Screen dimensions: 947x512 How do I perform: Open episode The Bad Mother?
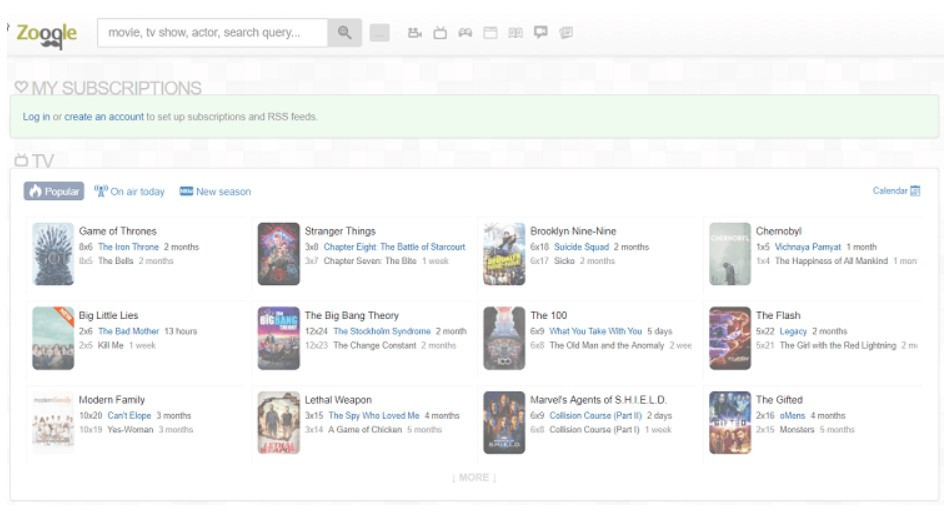click(129, 331)
